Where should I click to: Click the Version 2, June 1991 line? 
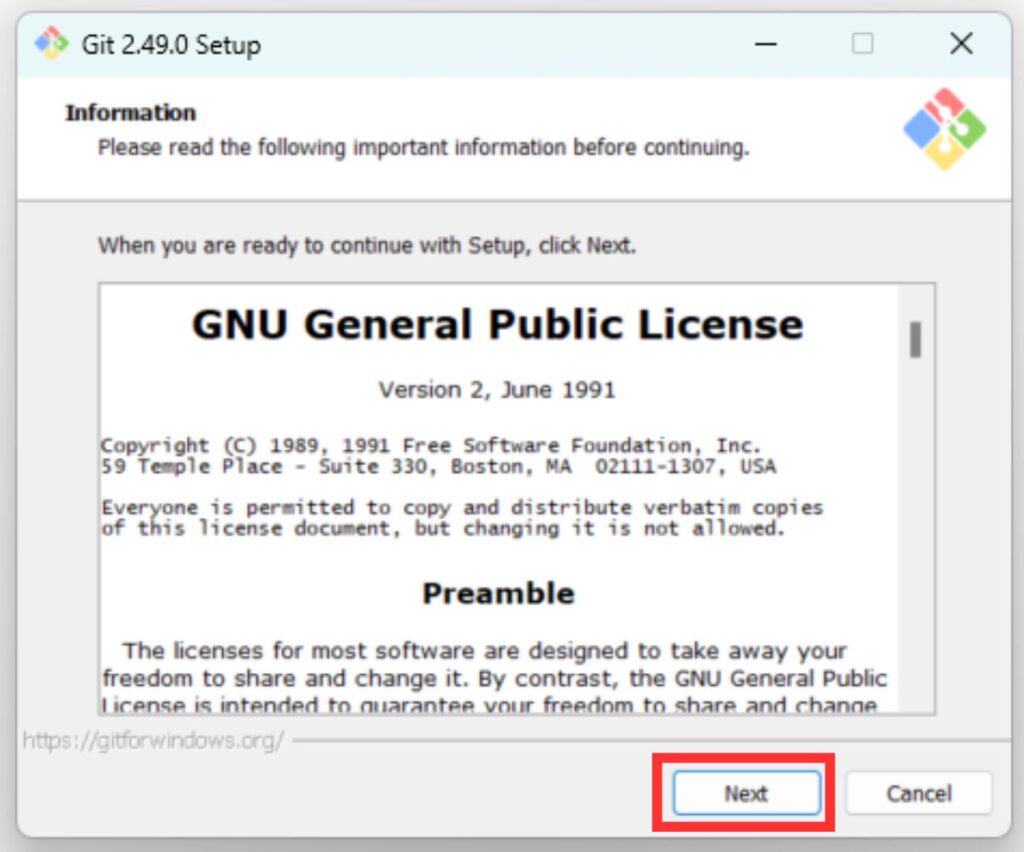coord(497,390)
